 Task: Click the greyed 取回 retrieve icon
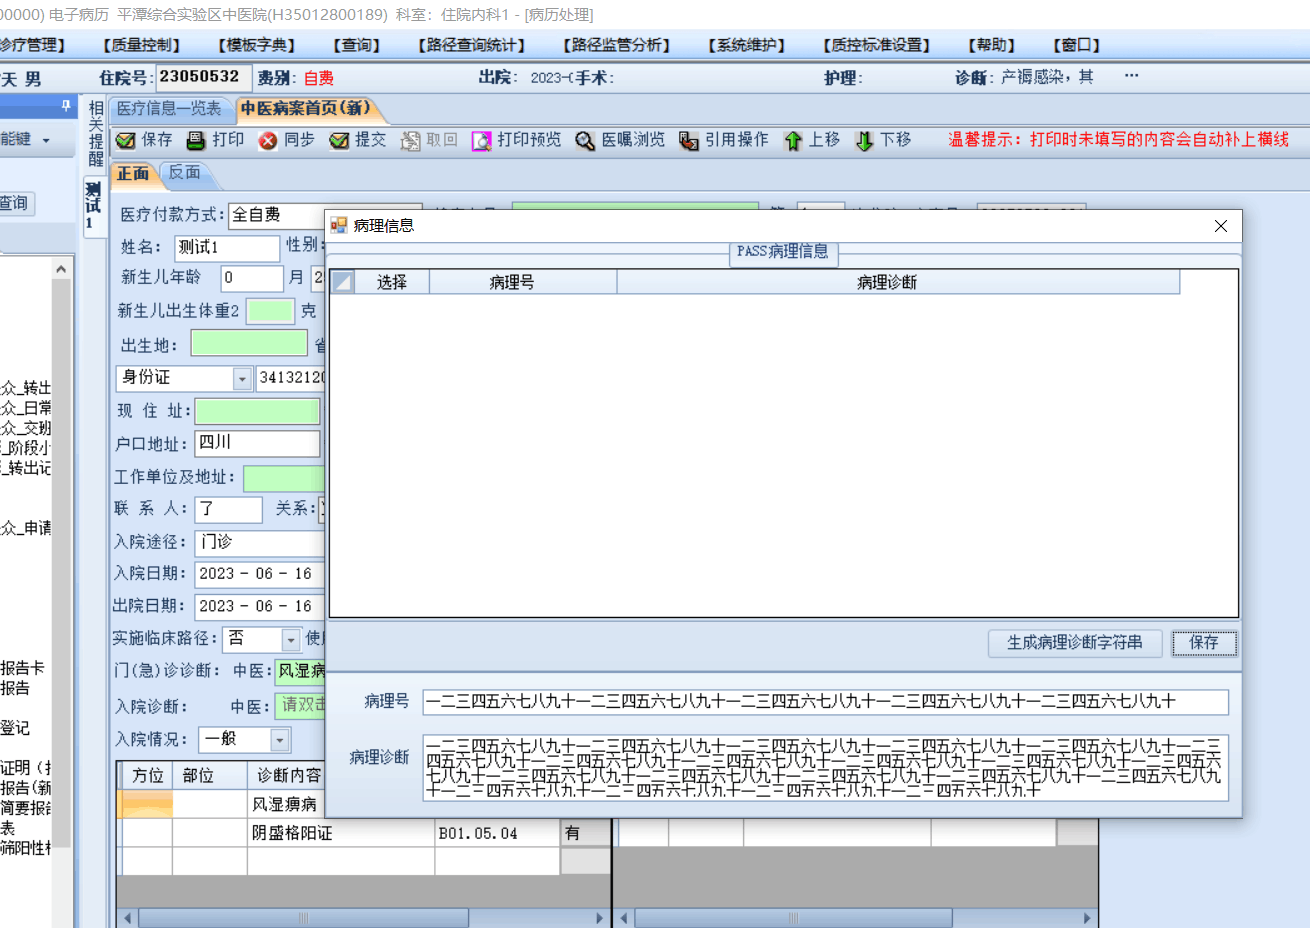410,141
